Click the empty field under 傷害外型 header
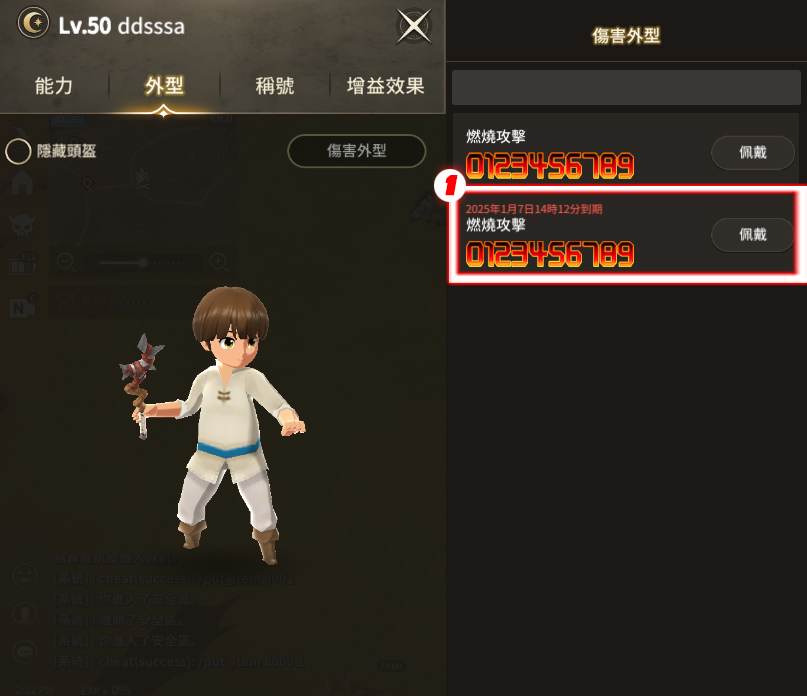The image size is (807, 696). coord(626,88)
